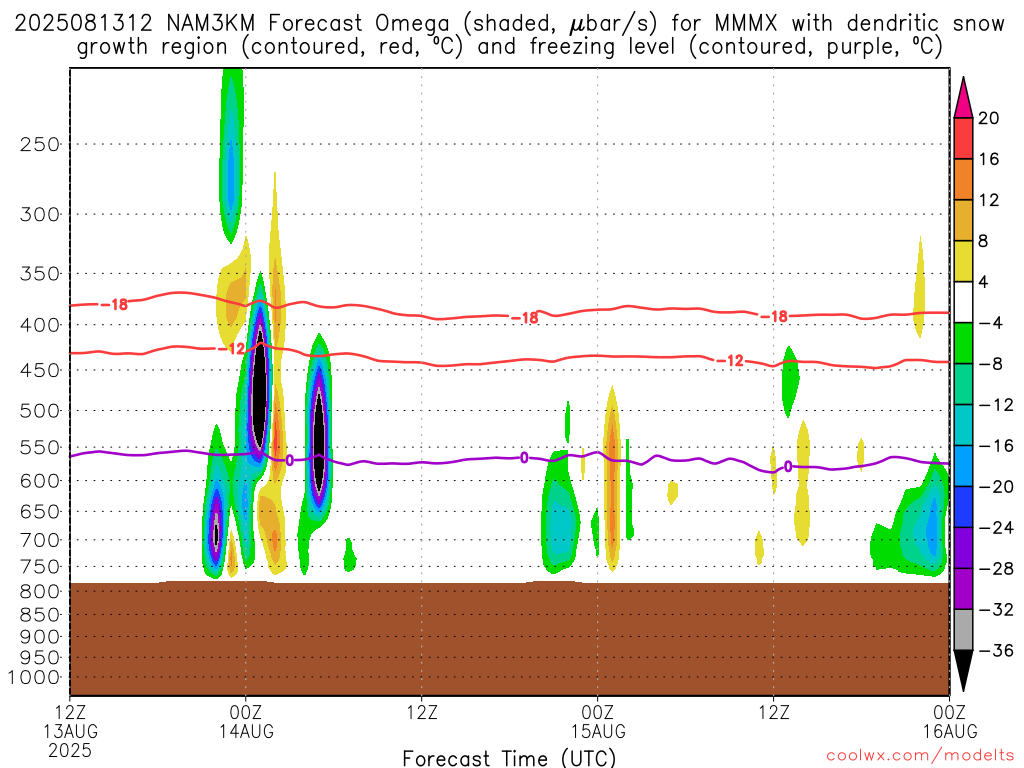Click the rightmost '-12' red contour label
Image resolution: width=1024 pixels, height=768 pixels.
click(x=729, y=360)
